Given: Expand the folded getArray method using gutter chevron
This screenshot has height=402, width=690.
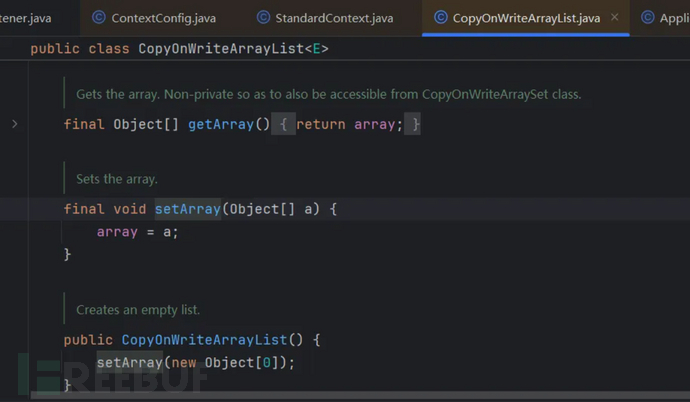Looking at the screenshot, I should click(x=14, y=124).
